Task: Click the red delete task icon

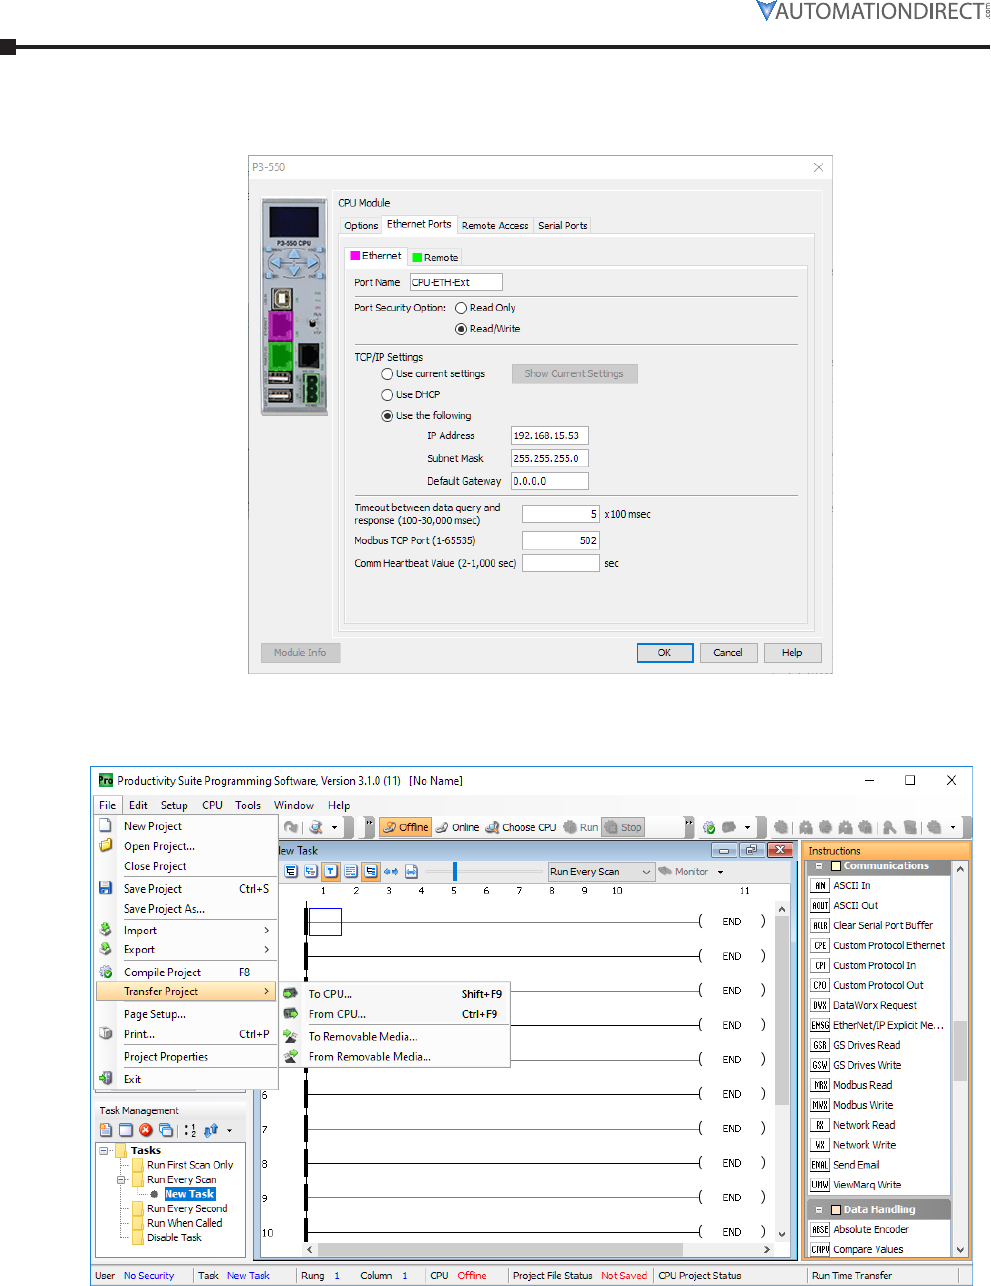Action: click(146, 1130)
